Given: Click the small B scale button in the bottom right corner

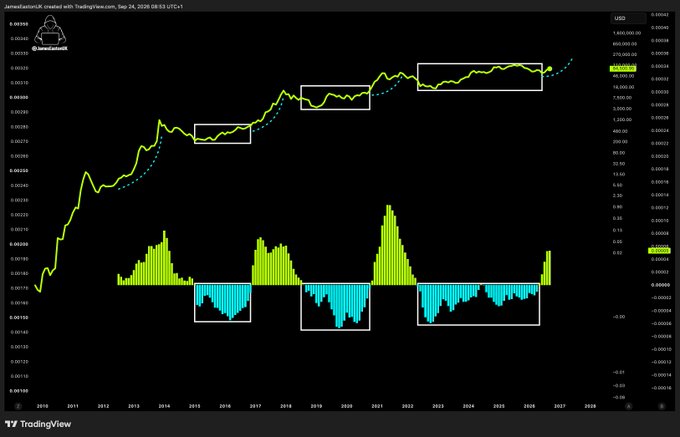Looking at the screenshot, I should coord(661,406).
